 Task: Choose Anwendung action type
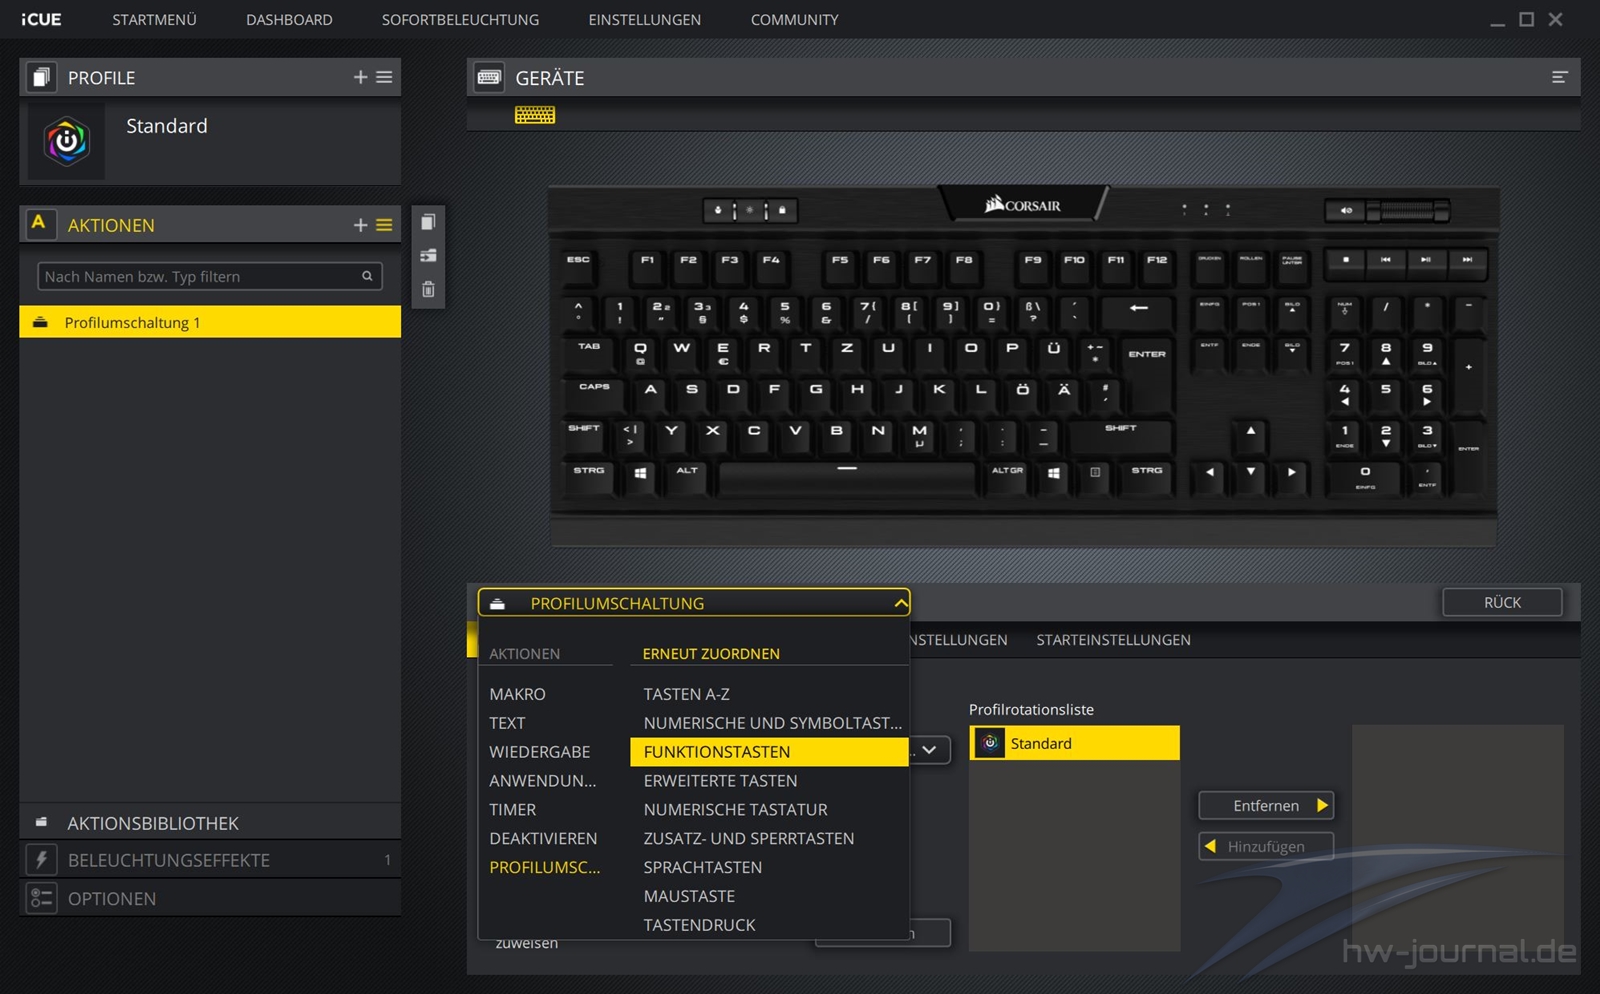tap(543, 781)
